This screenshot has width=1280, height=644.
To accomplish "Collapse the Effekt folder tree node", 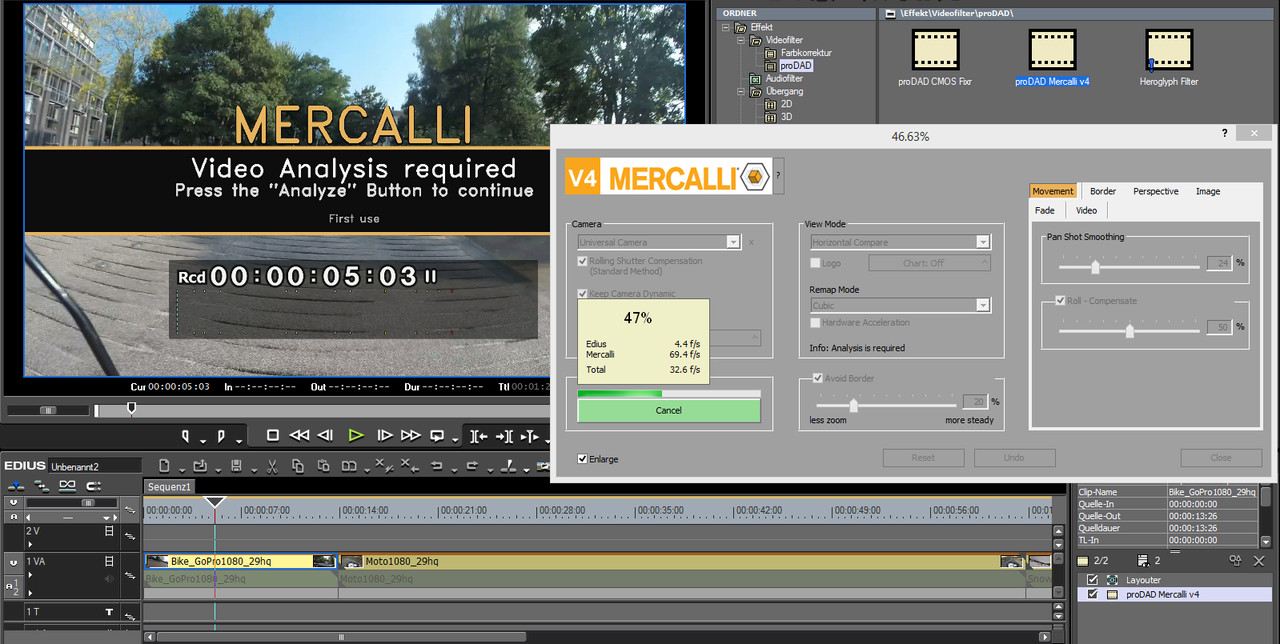I will (728, 27).
